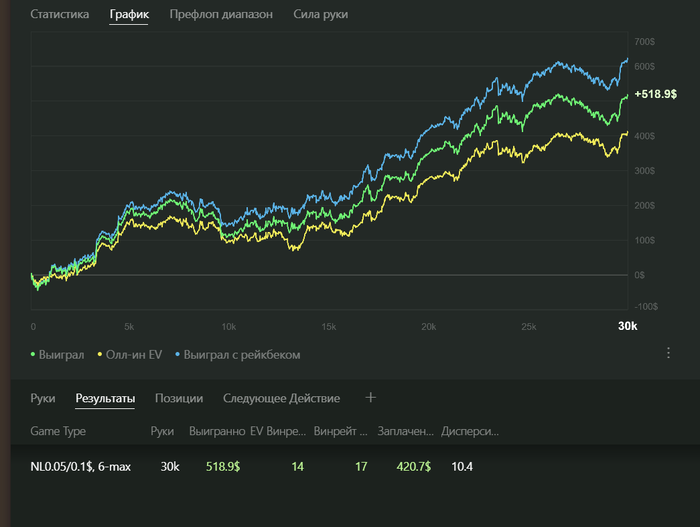700x527 pixels.
Task: Click the 15k x-axis label
Action: tap(329, 327)
